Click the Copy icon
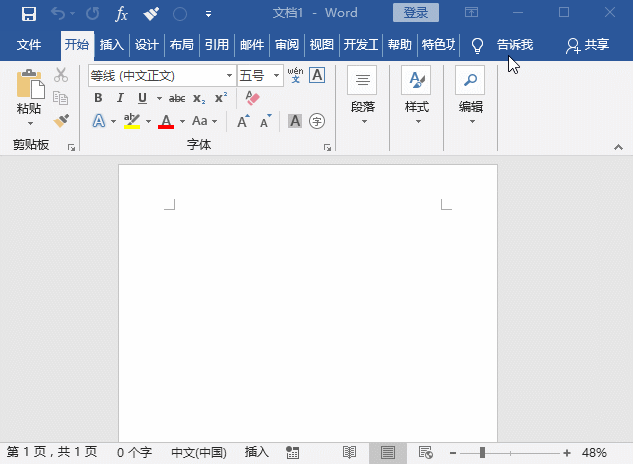 pos(61,98)
